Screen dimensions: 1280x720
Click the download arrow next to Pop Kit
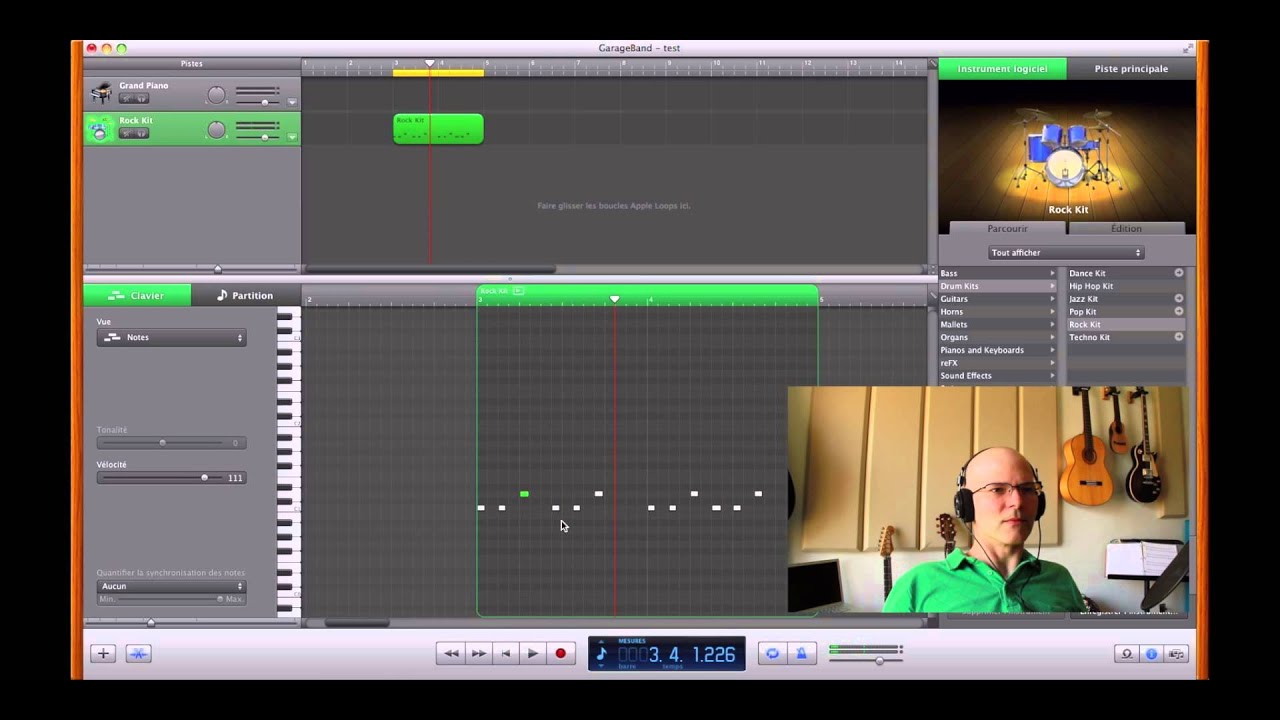click(x=1179, y=312)
